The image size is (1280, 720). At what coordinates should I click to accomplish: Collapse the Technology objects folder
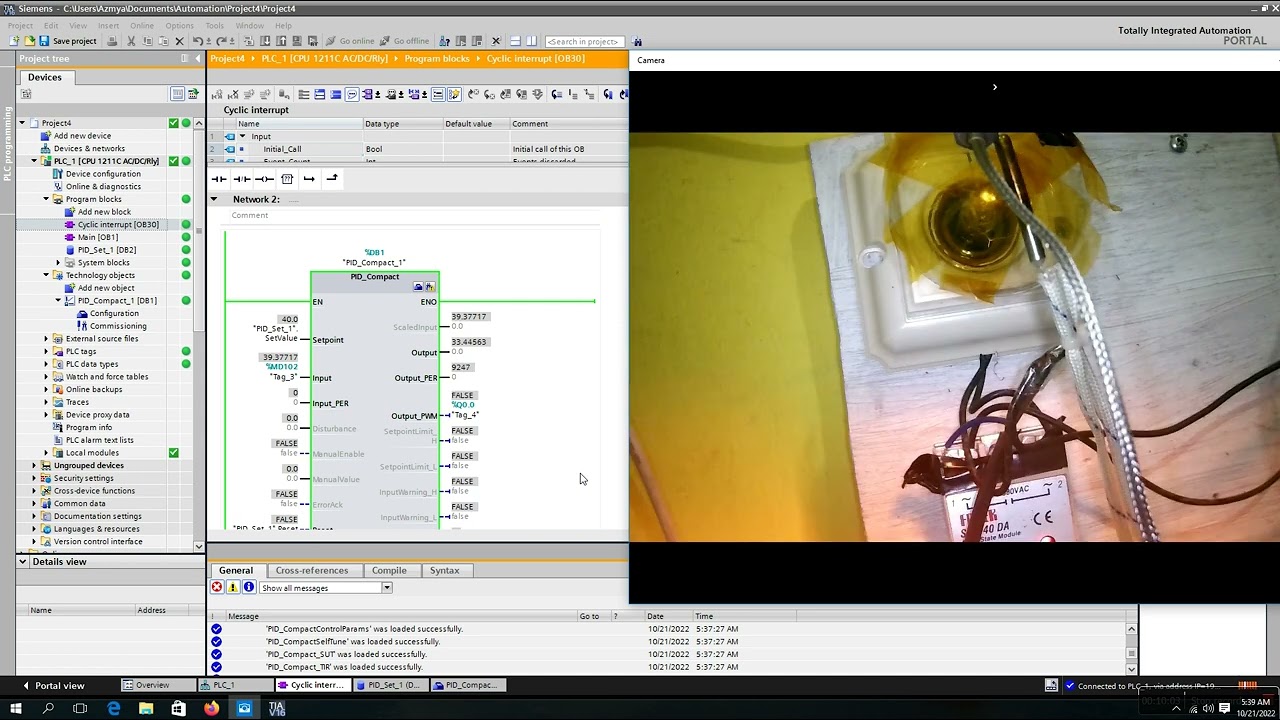pyautogui.click(x=46, y=275)
